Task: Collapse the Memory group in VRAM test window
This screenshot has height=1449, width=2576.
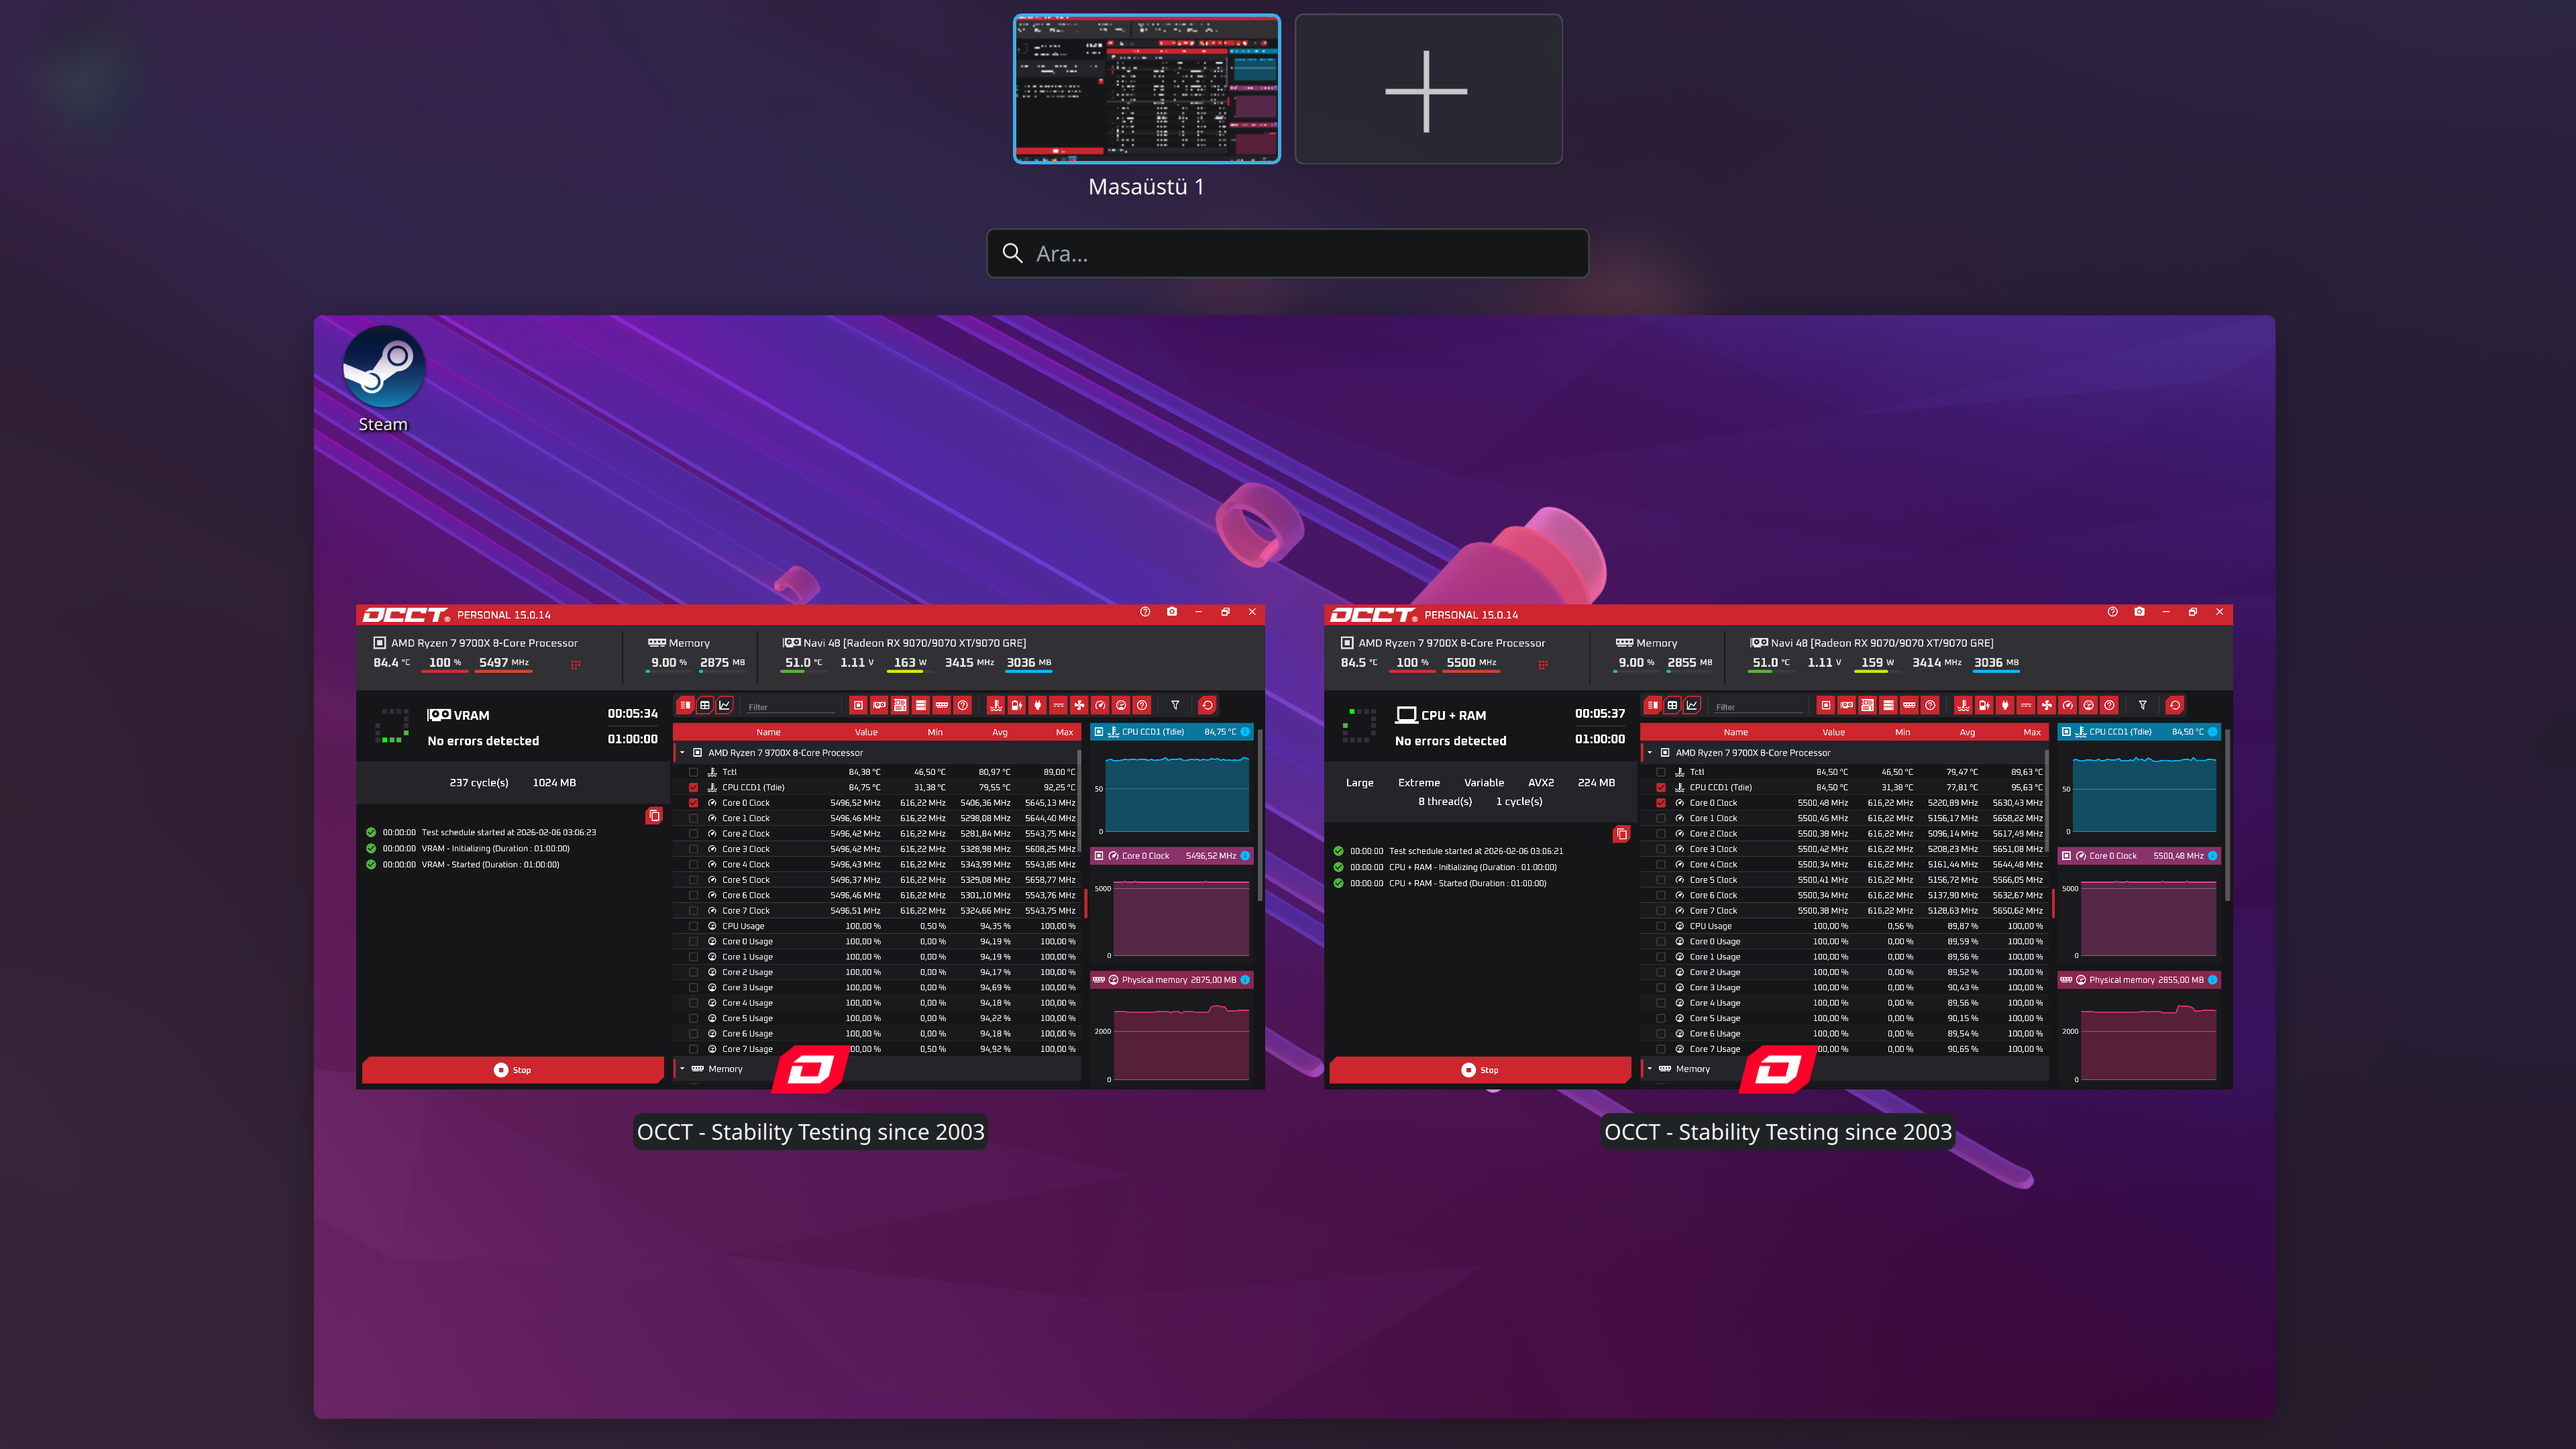Action: point(682,1069)
